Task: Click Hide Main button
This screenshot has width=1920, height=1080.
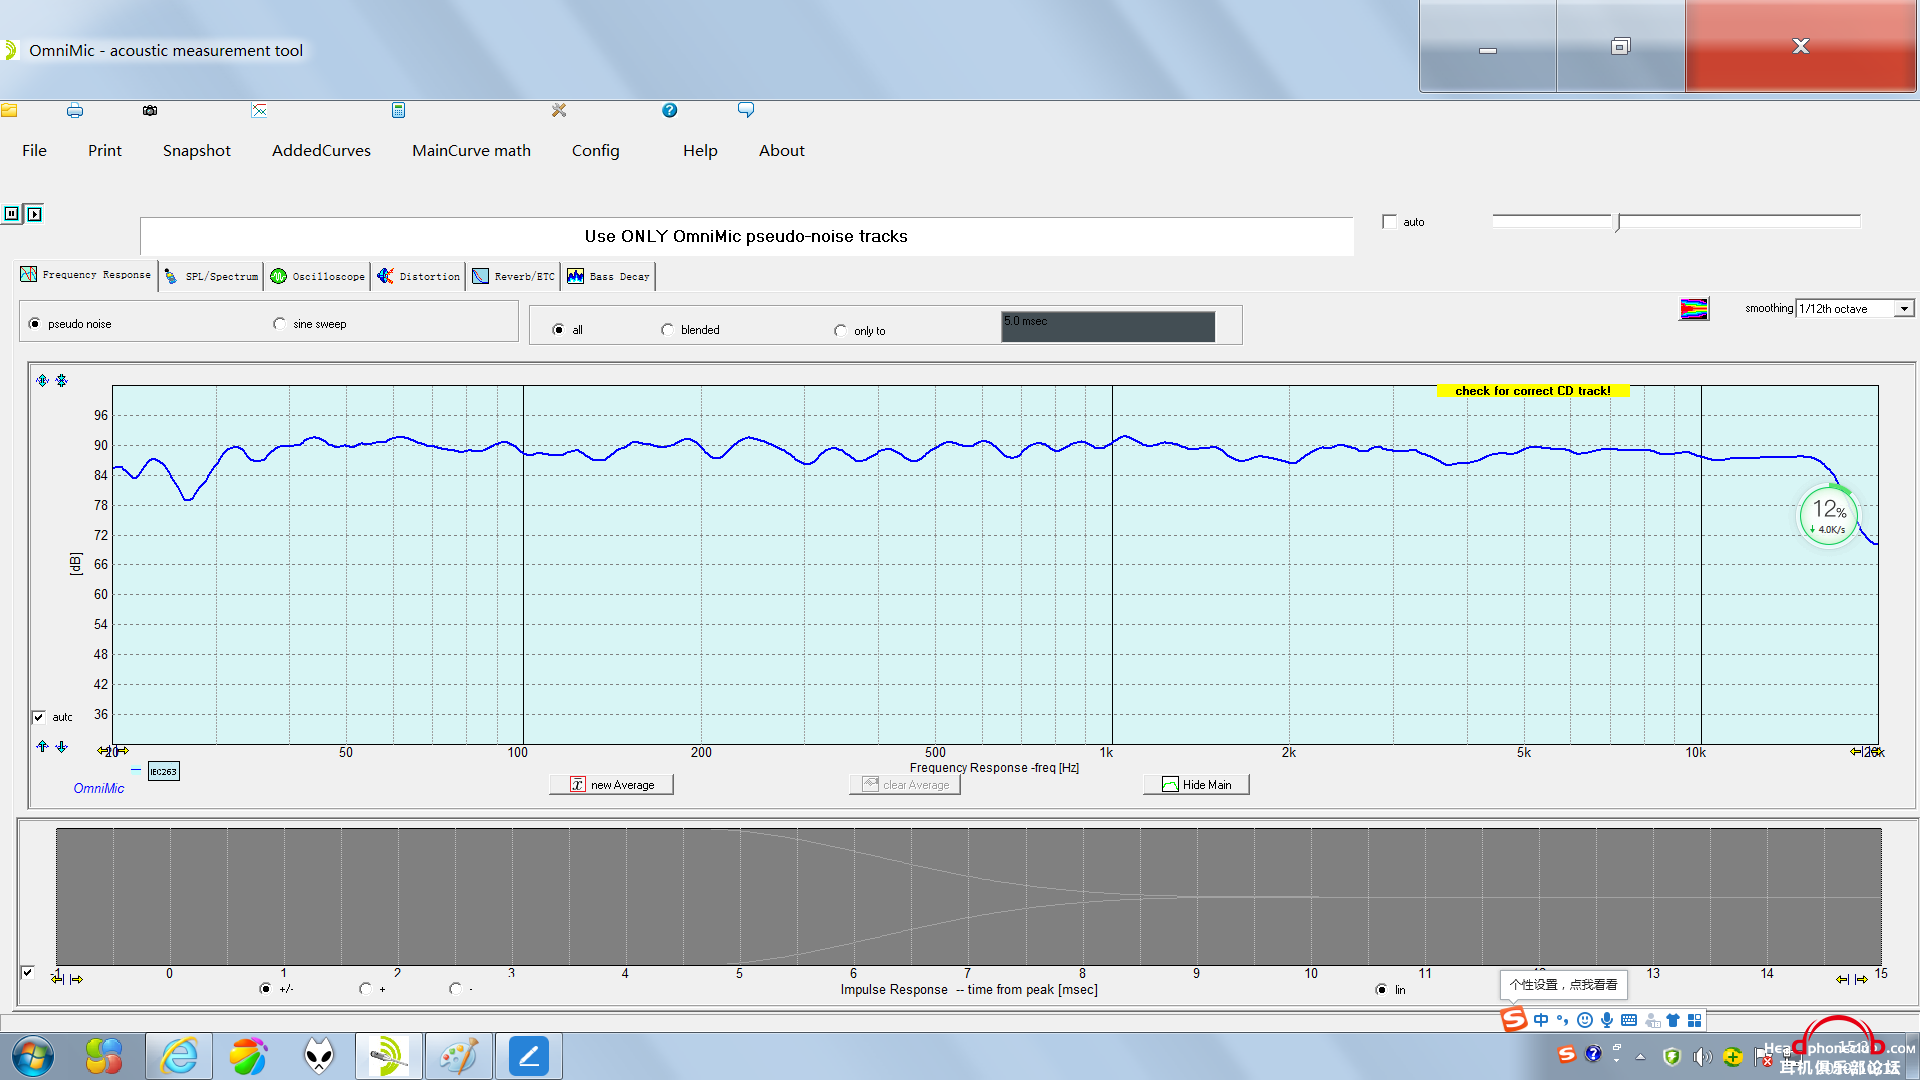Action: coord(1193,785)
